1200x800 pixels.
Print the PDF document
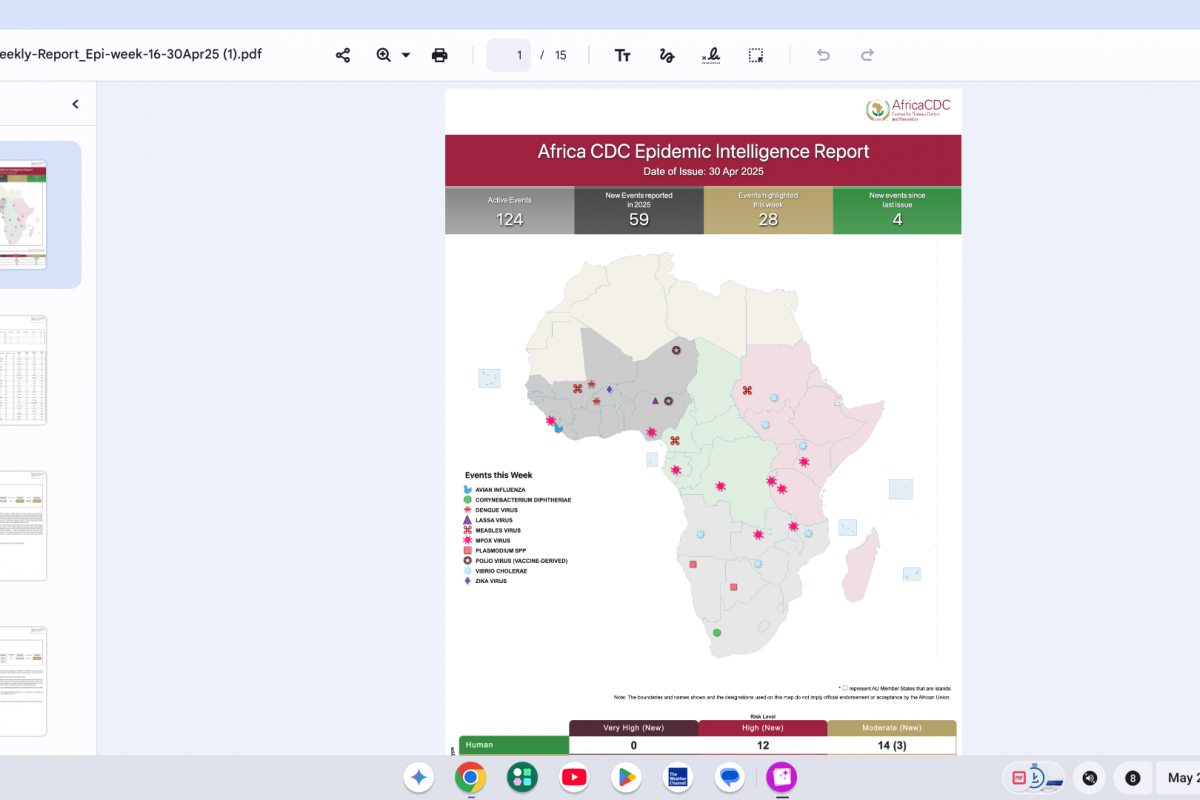click(439, 55)
